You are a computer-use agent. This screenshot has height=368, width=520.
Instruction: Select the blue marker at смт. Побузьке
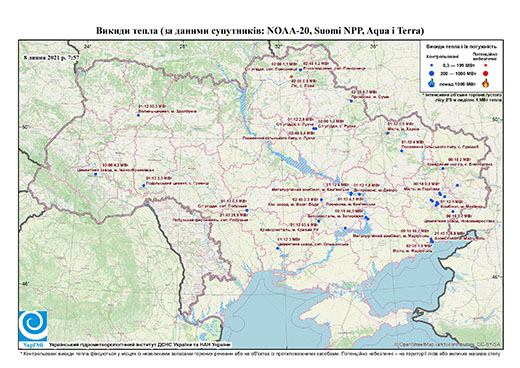tap(247, 210)
